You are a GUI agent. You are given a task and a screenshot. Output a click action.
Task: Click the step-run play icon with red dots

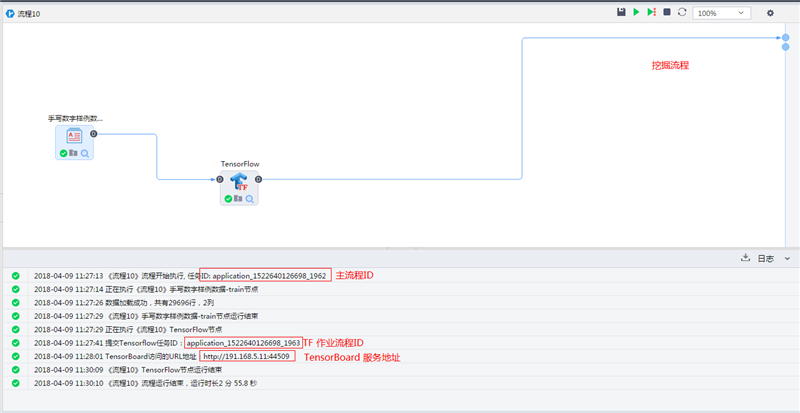652,12
